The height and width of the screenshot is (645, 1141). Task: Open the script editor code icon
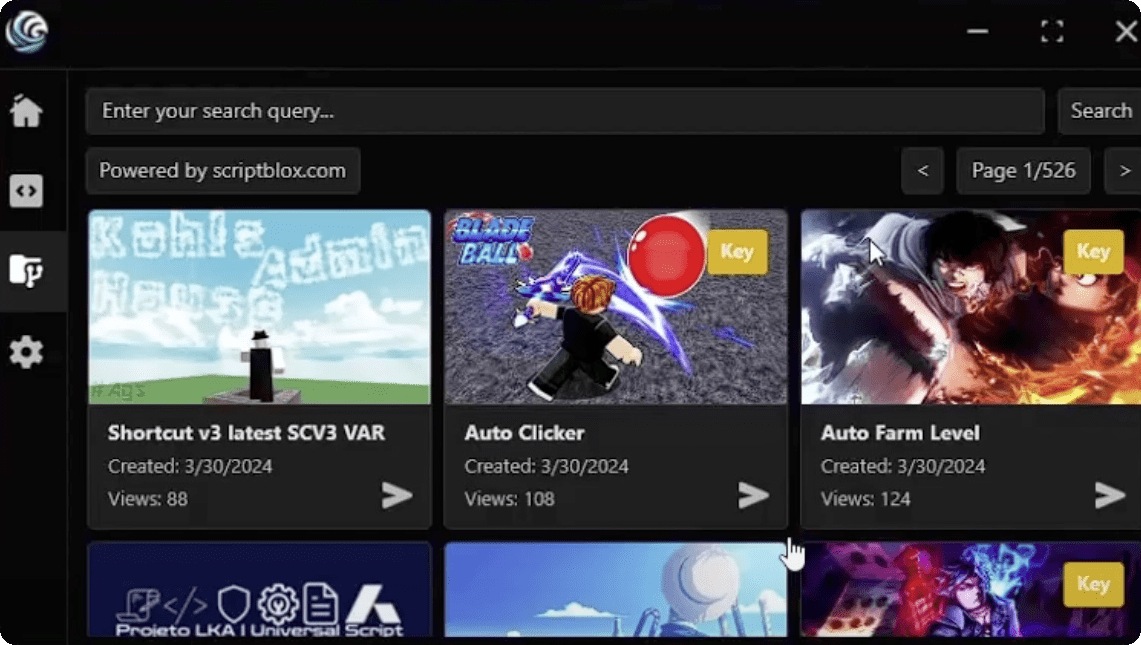coord(26,191)
